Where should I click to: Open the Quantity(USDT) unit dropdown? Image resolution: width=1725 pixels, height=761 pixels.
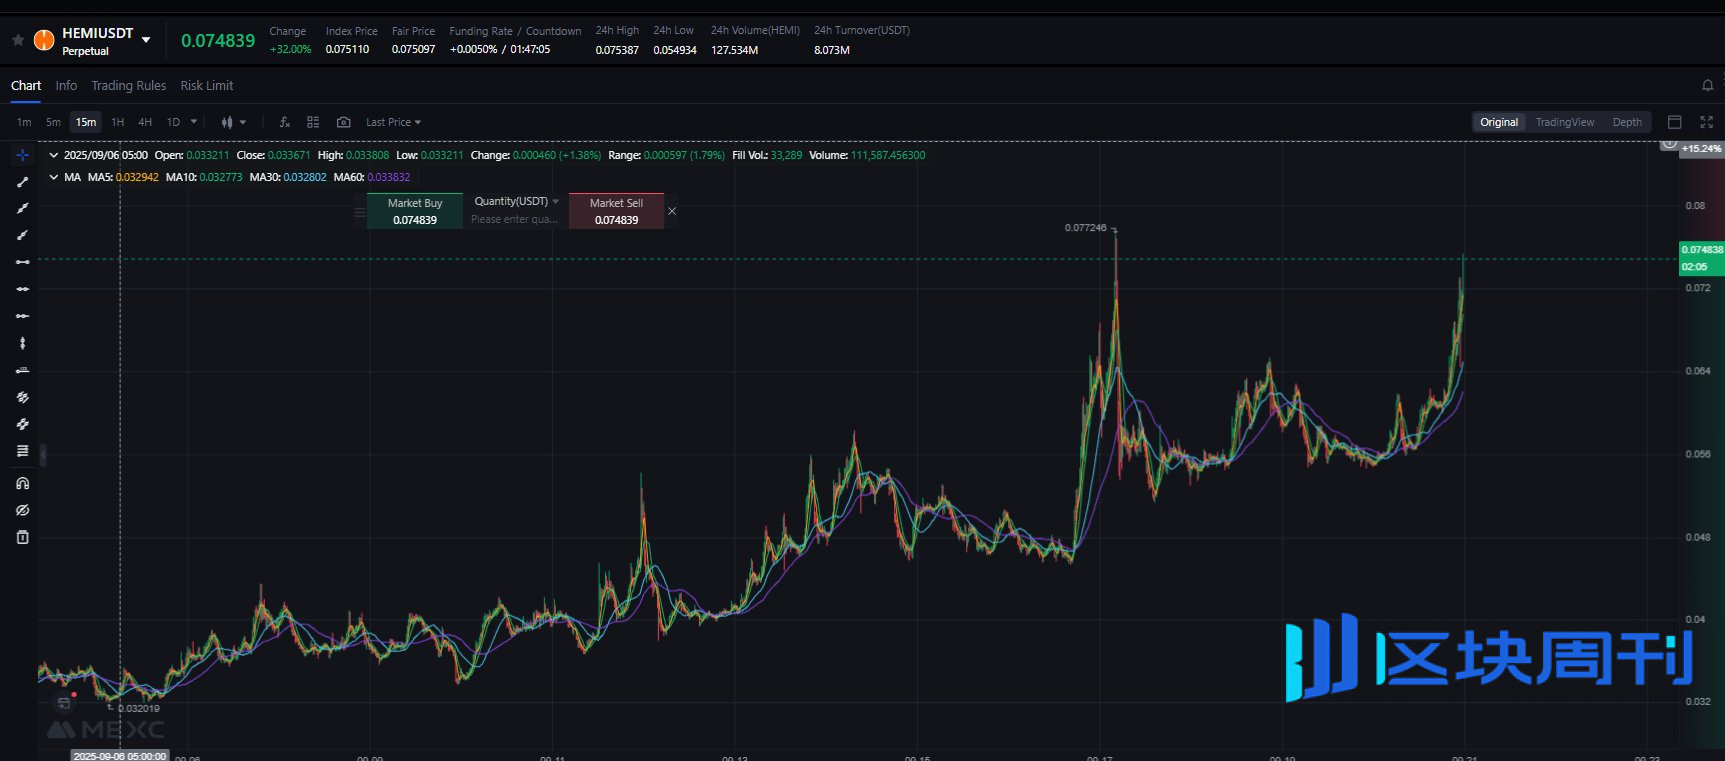(516, 201)
